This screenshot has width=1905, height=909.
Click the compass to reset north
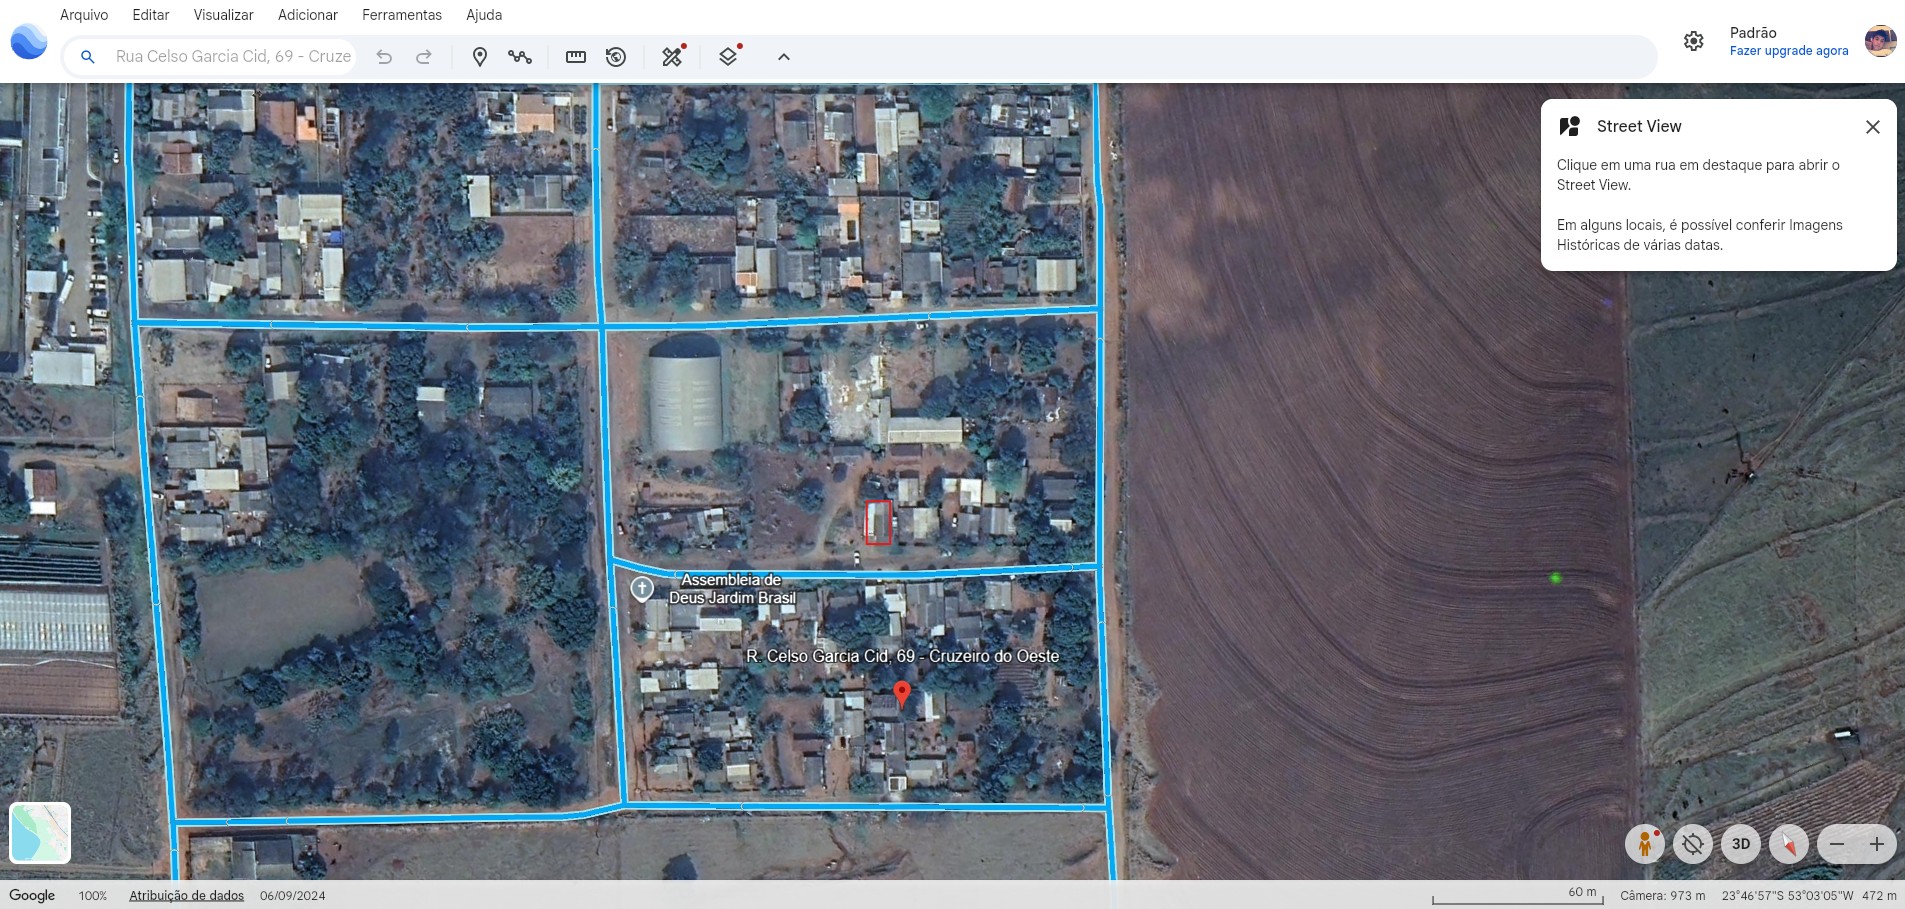click(1788, 844)
